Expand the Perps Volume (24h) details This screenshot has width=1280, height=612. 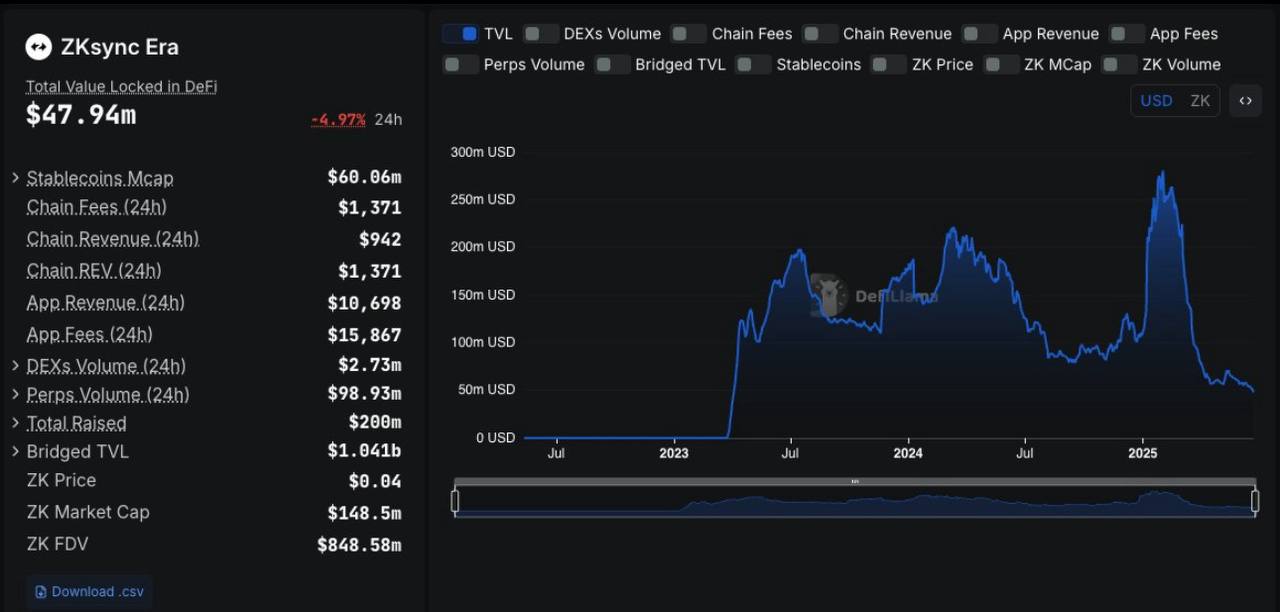point(15,394)
